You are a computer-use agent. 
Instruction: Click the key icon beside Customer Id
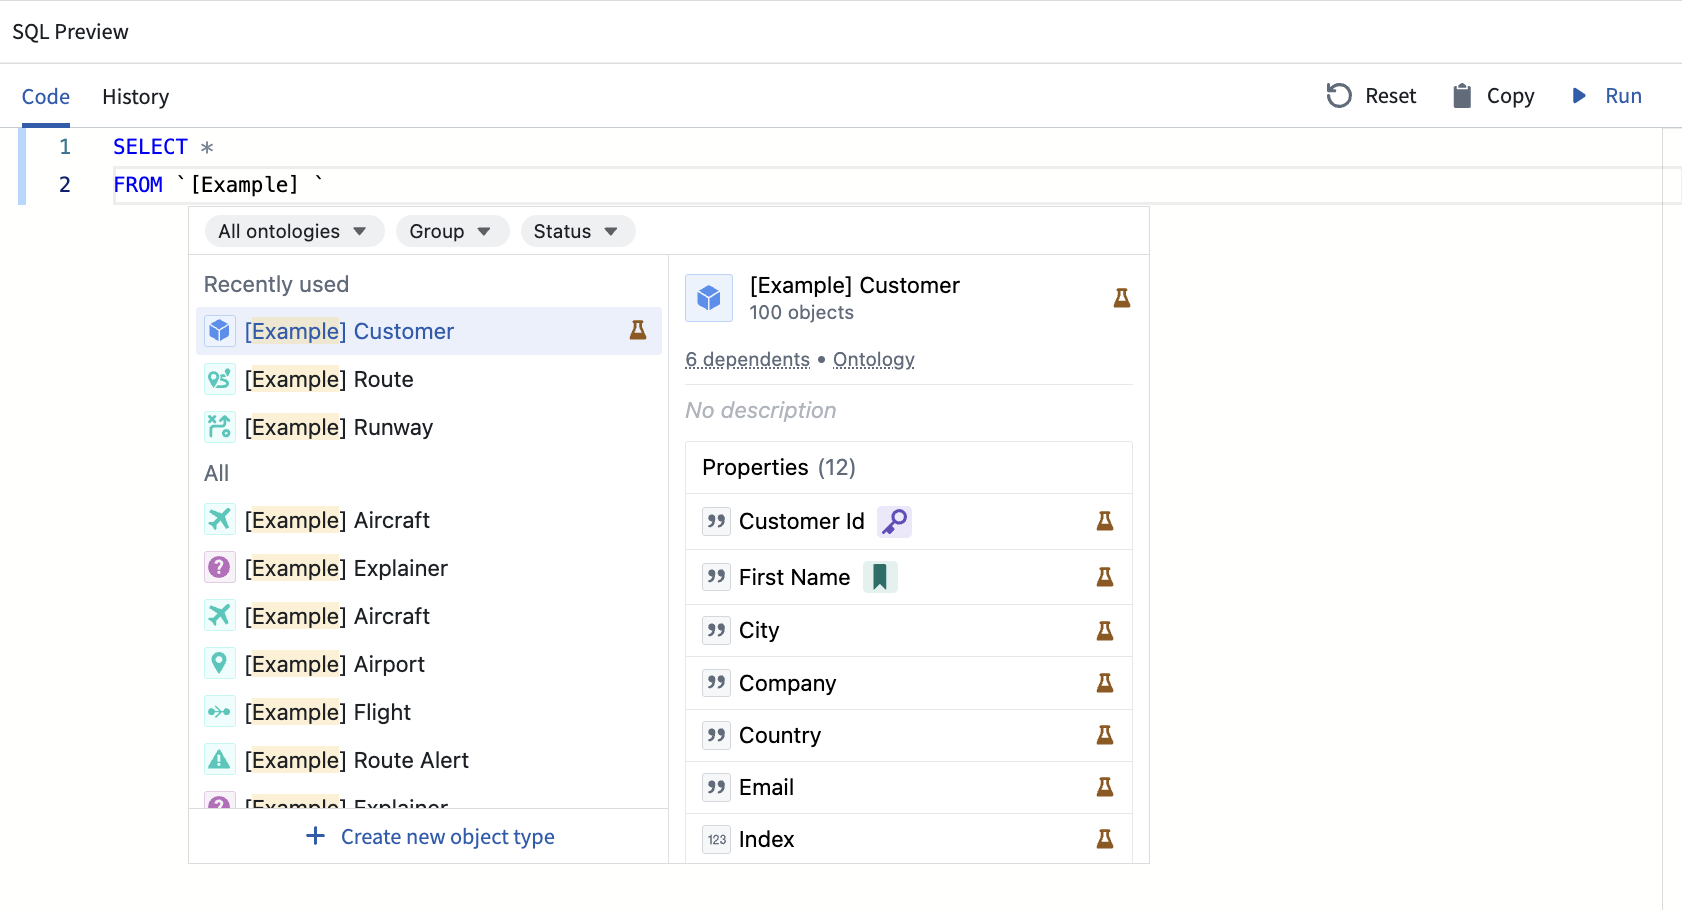tap(894, 521)
